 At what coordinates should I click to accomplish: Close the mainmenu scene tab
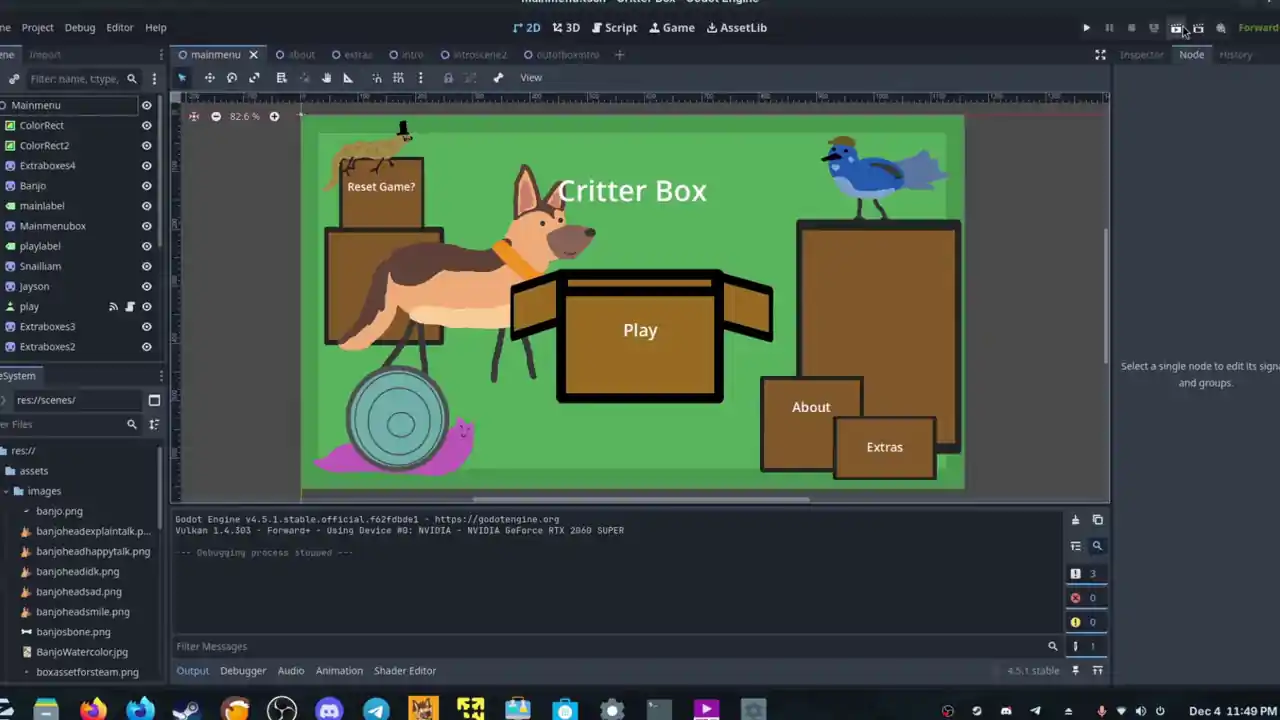253,55
